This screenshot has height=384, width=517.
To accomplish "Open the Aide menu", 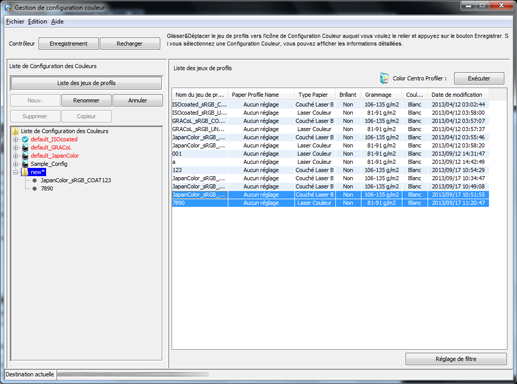I will (57, 22).
